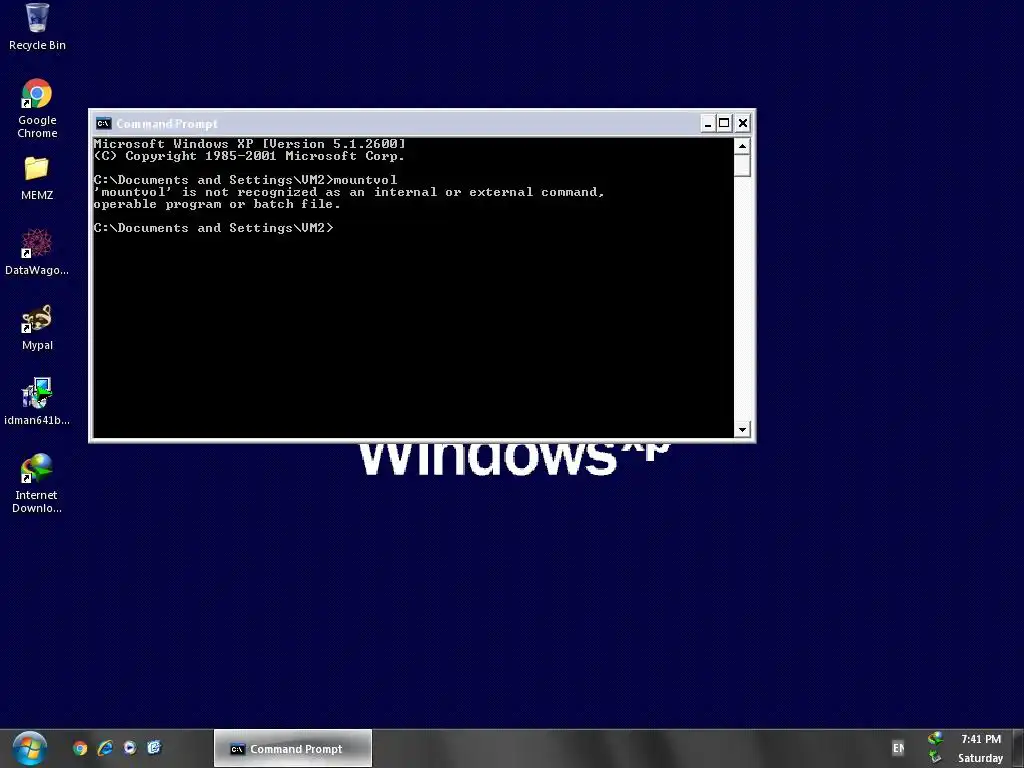
Task: Open the Command Prompt window system menu icon
Action: pyautogui.click(x=103, y=123)
